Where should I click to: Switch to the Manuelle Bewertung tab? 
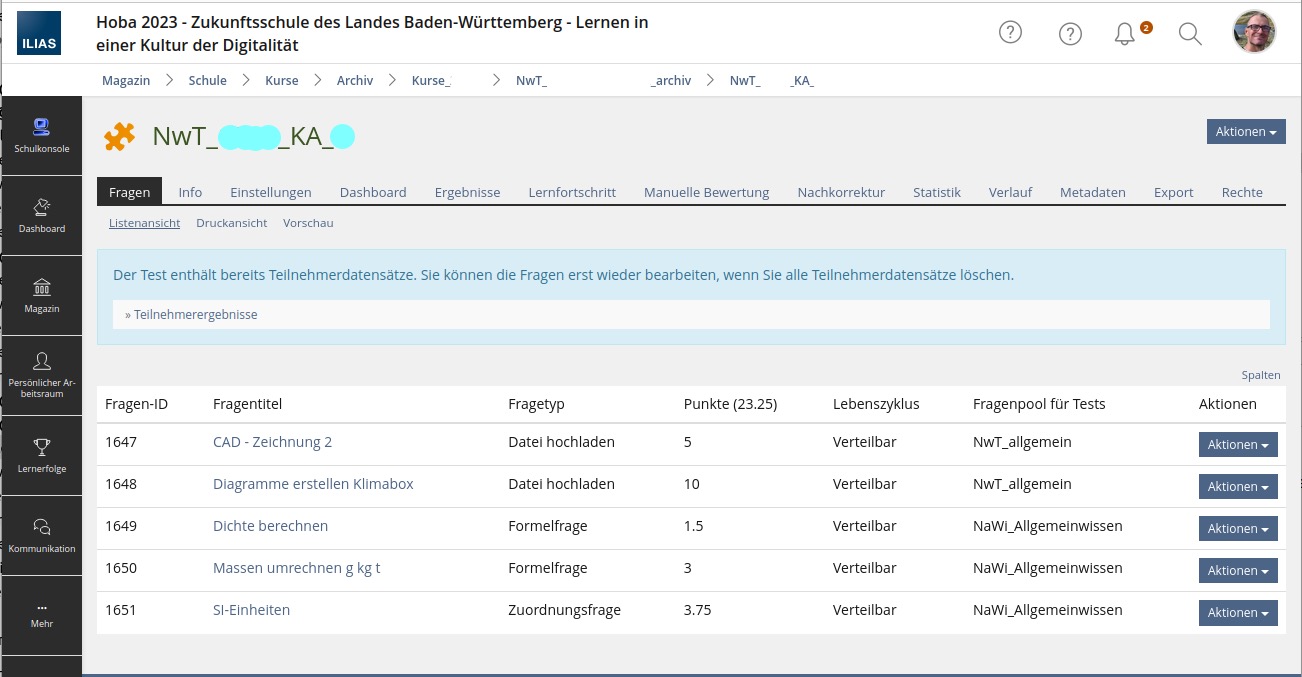[706, 192]
